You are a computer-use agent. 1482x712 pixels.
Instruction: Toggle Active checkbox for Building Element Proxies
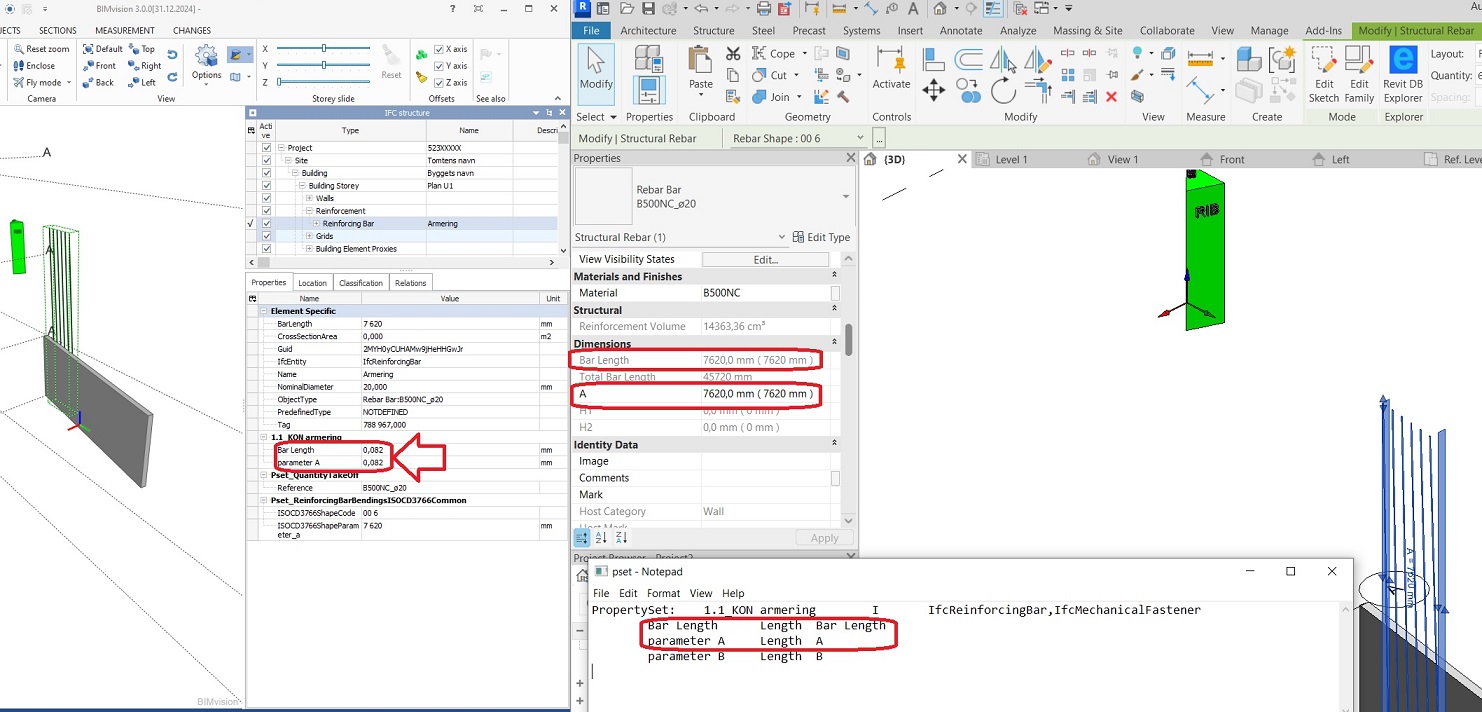266,249
